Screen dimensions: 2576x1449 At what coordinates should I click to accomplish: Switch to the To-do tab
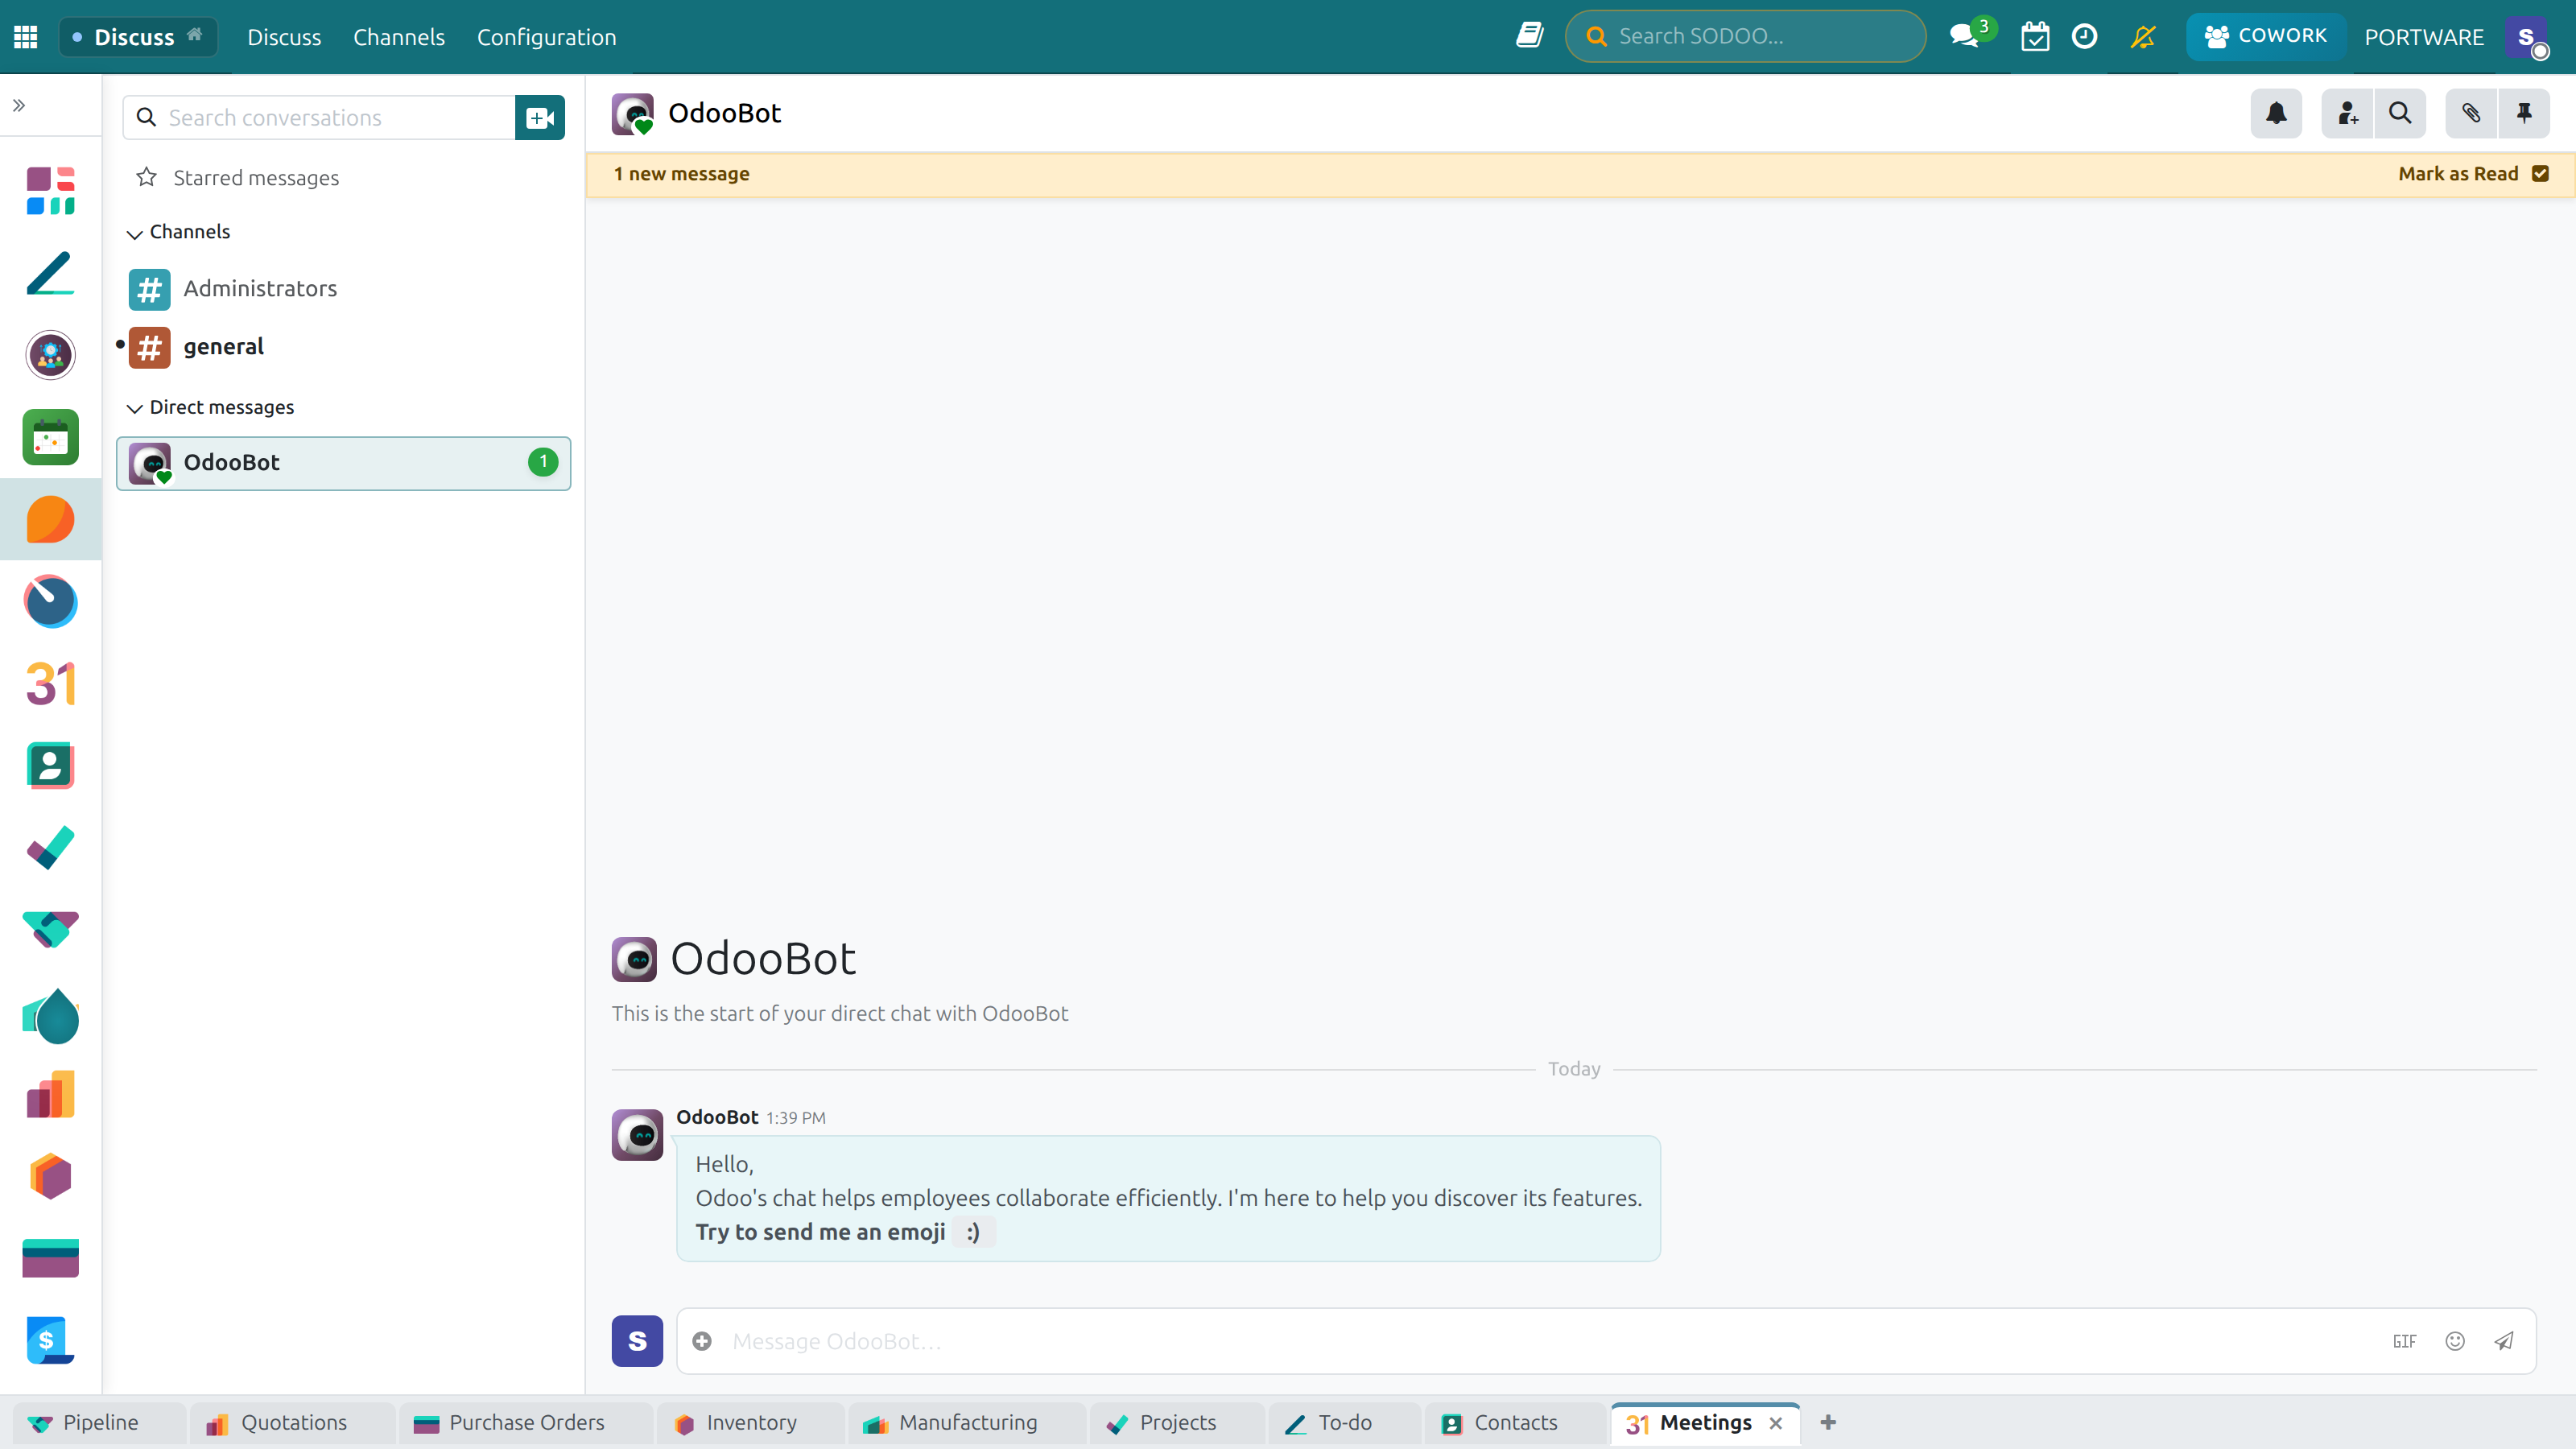click(1344, 1423)
